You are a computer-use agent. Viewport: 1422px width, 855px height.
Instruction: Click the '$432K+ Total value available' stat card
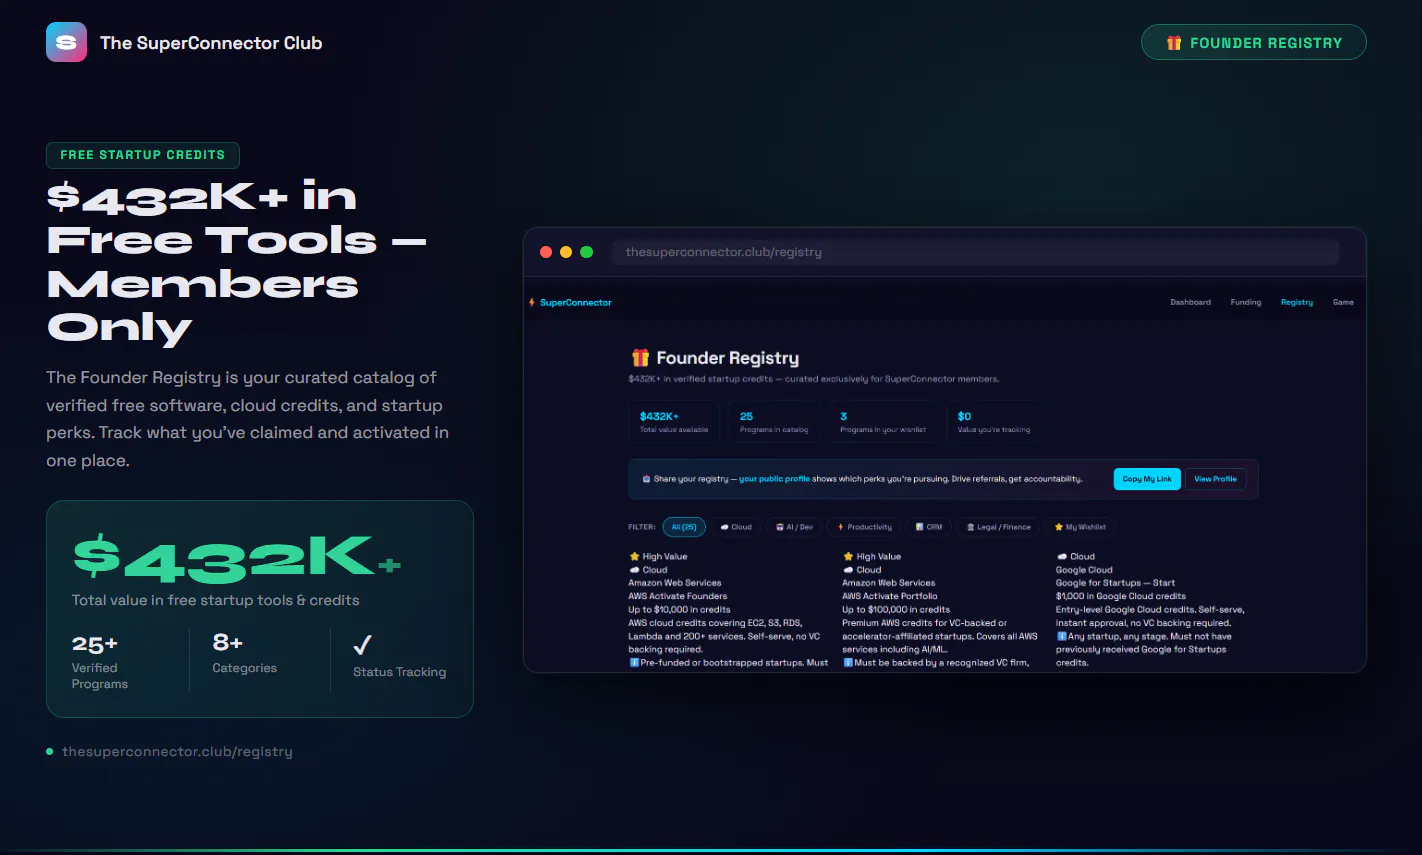pos(674,422)
